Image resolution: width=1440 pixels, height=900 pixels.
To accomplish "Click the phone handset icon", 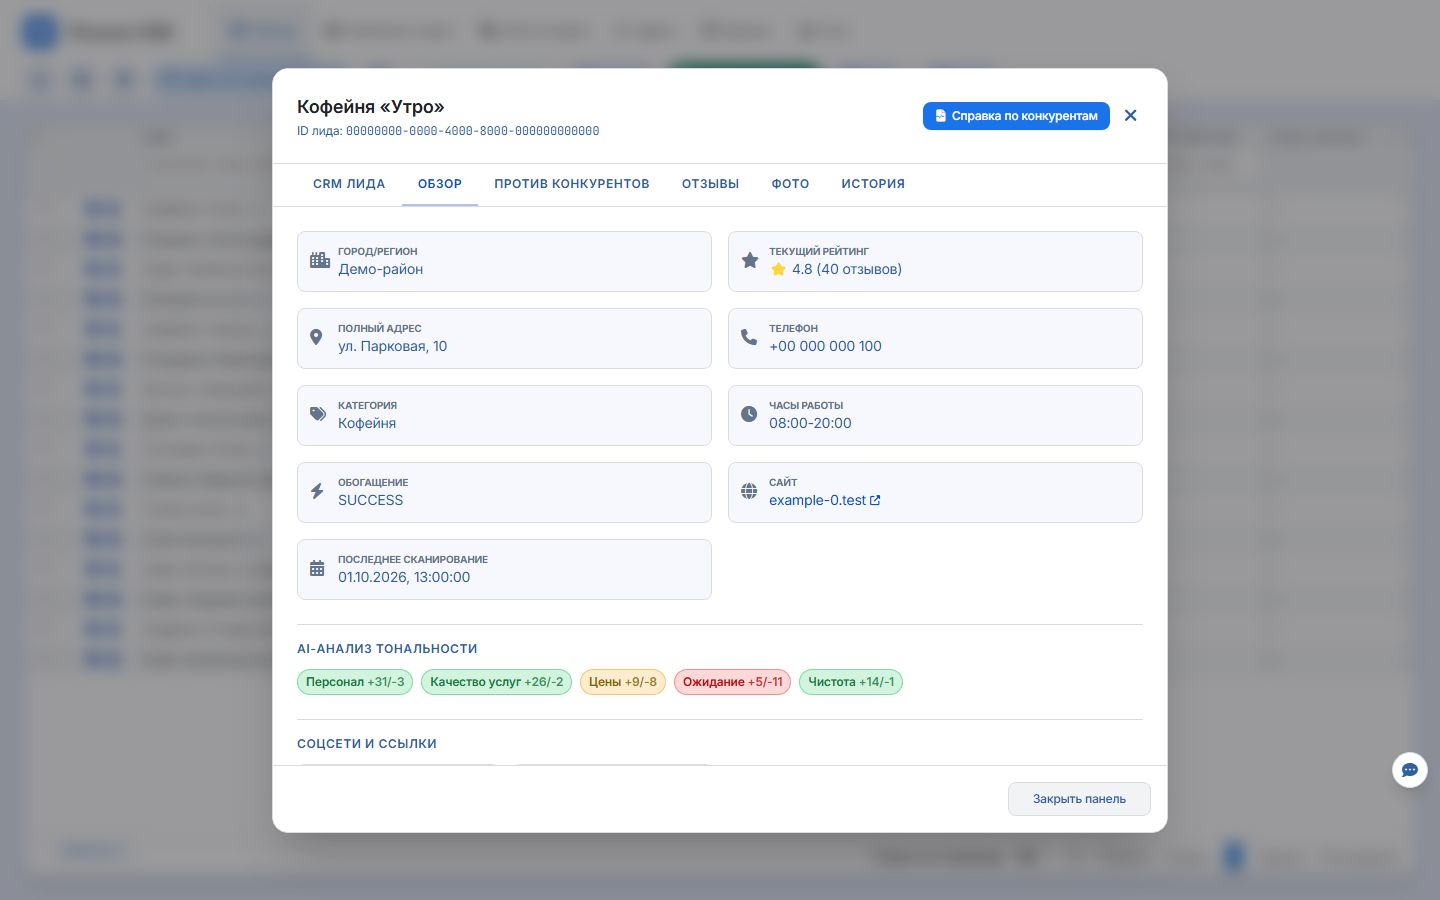I will pyautogui.click(x=749, y=337).
